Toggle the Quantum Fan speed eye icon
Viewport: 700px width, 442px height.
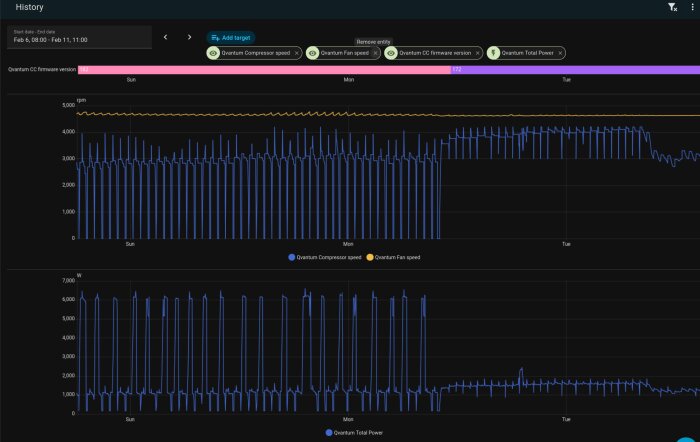312,53
